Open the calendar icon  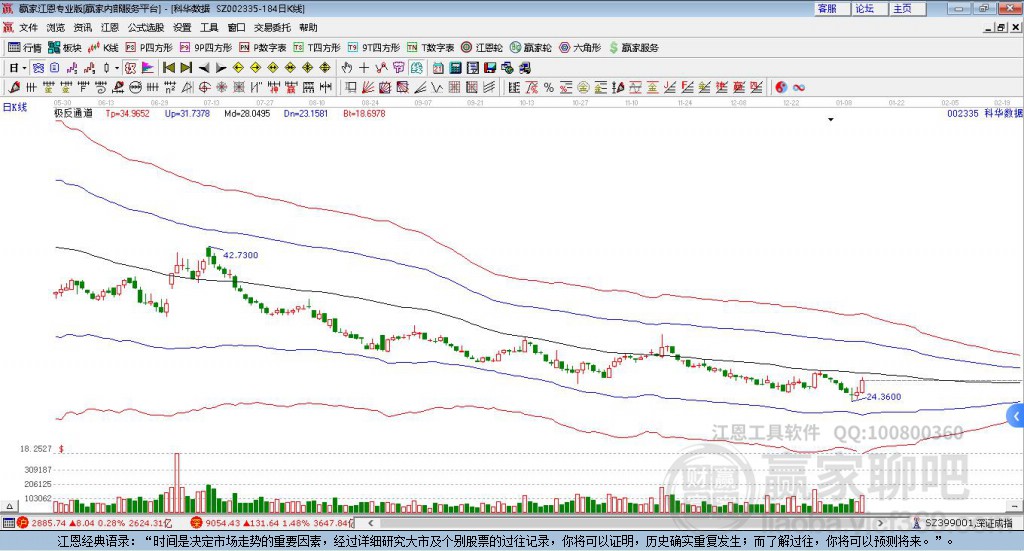click(x=438, y=68)
